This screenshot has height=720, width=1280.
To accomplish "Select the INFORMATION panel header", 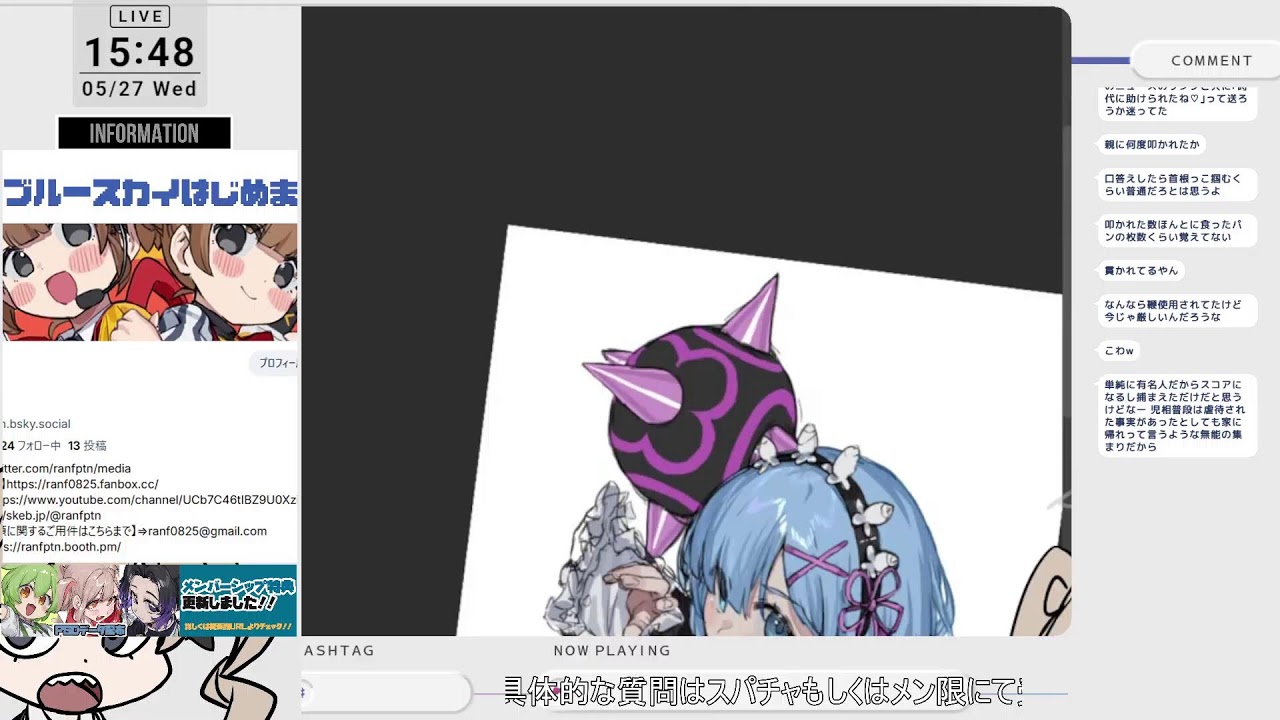I will coord(144,133).
